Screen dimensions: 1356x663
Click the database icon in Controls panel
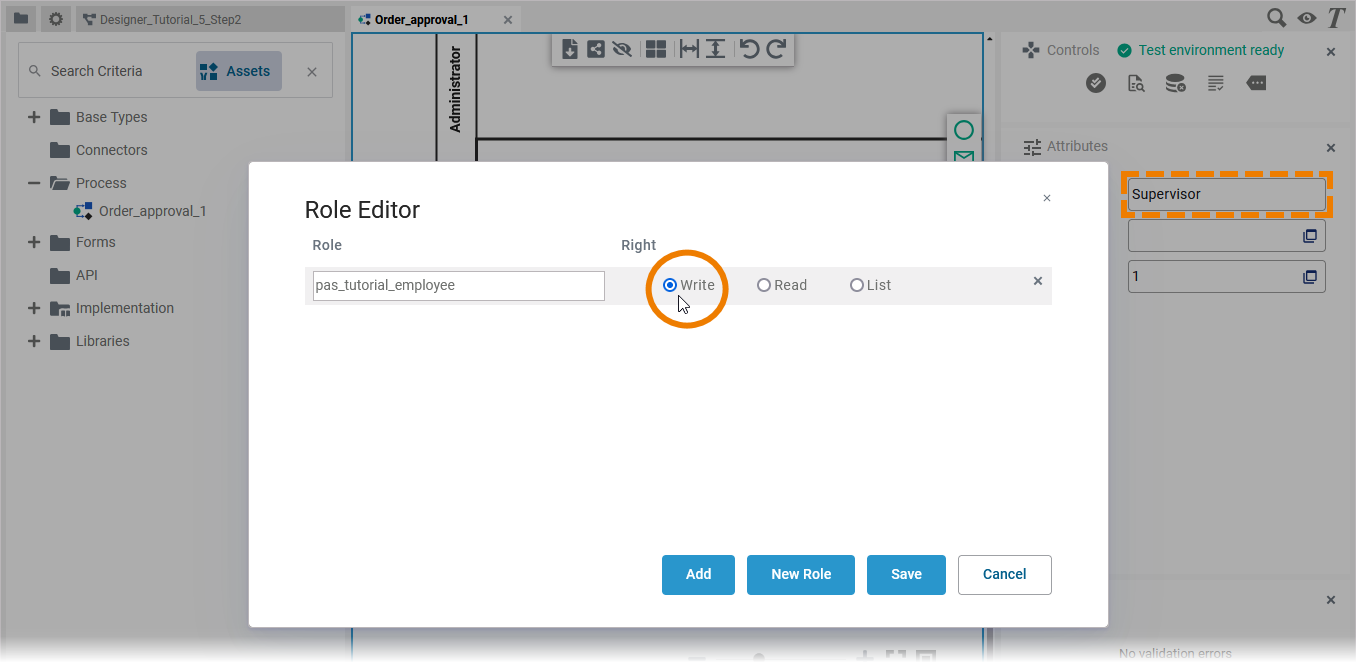point(1176,83)
